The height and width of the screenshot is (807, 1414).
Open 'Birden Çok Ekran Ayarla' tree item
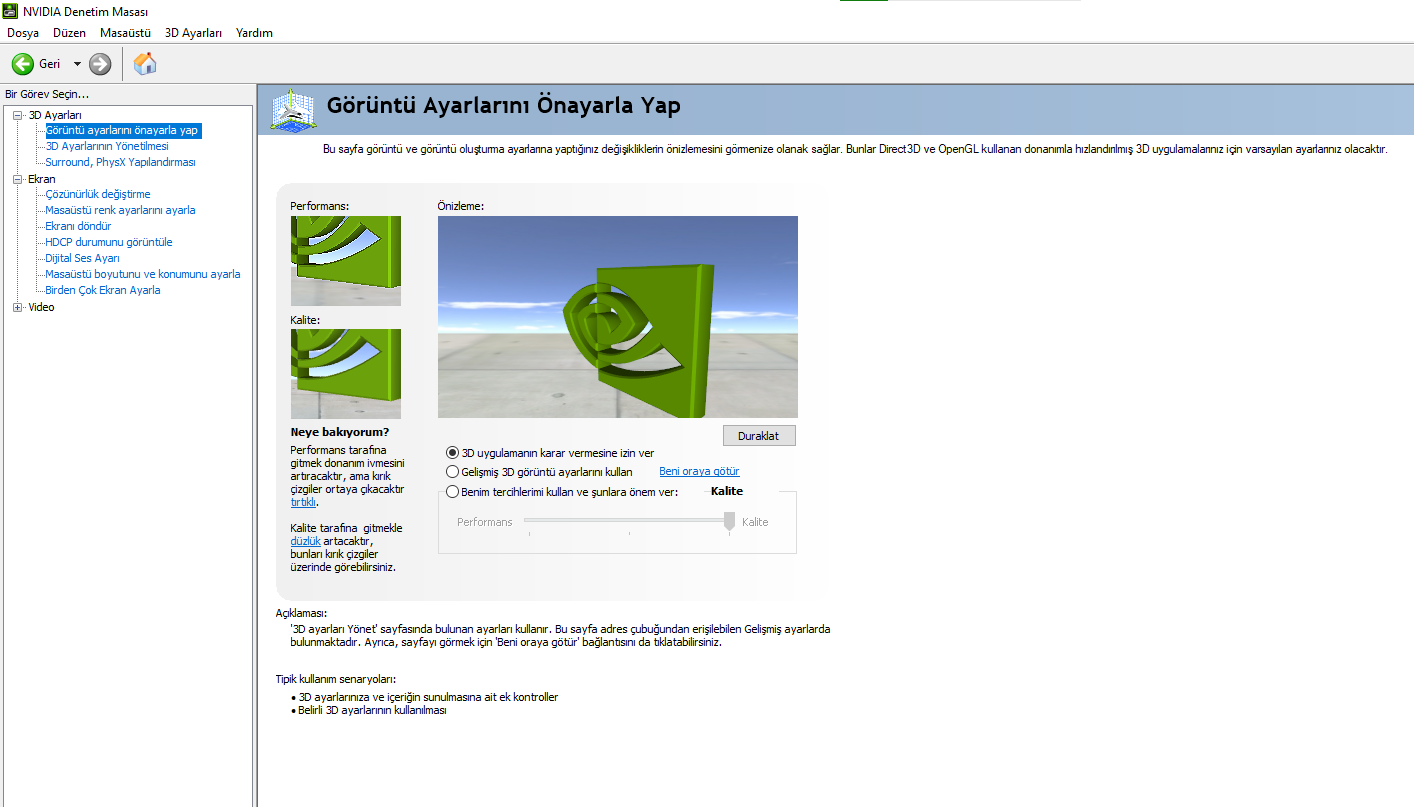[x=103, y=290]
